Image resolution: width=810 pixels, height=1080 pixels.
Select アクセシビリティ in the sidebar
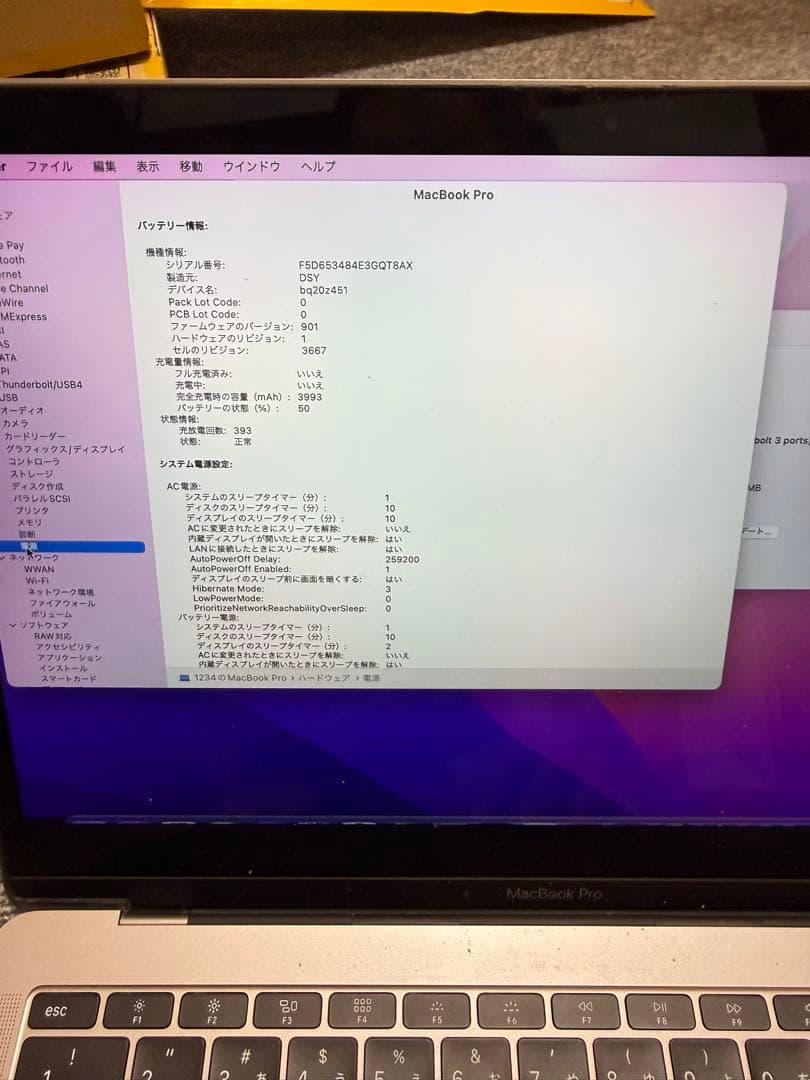[x=68, y=647]
